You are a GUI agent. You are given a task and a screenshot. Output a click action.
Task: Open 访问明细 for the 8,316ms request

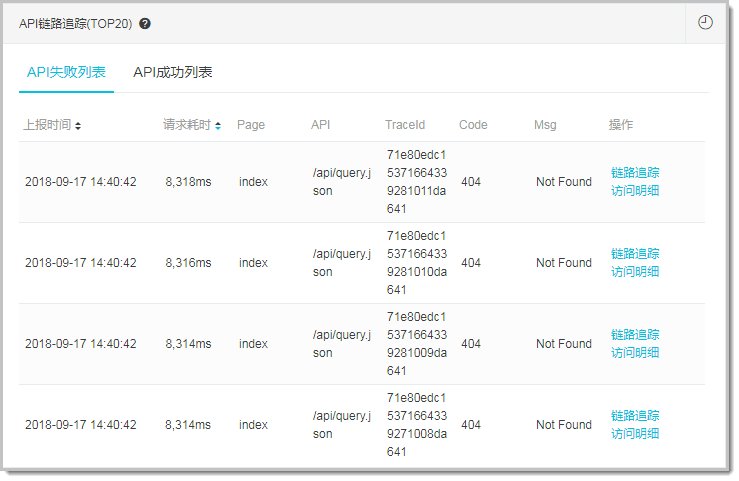(635, 271)
